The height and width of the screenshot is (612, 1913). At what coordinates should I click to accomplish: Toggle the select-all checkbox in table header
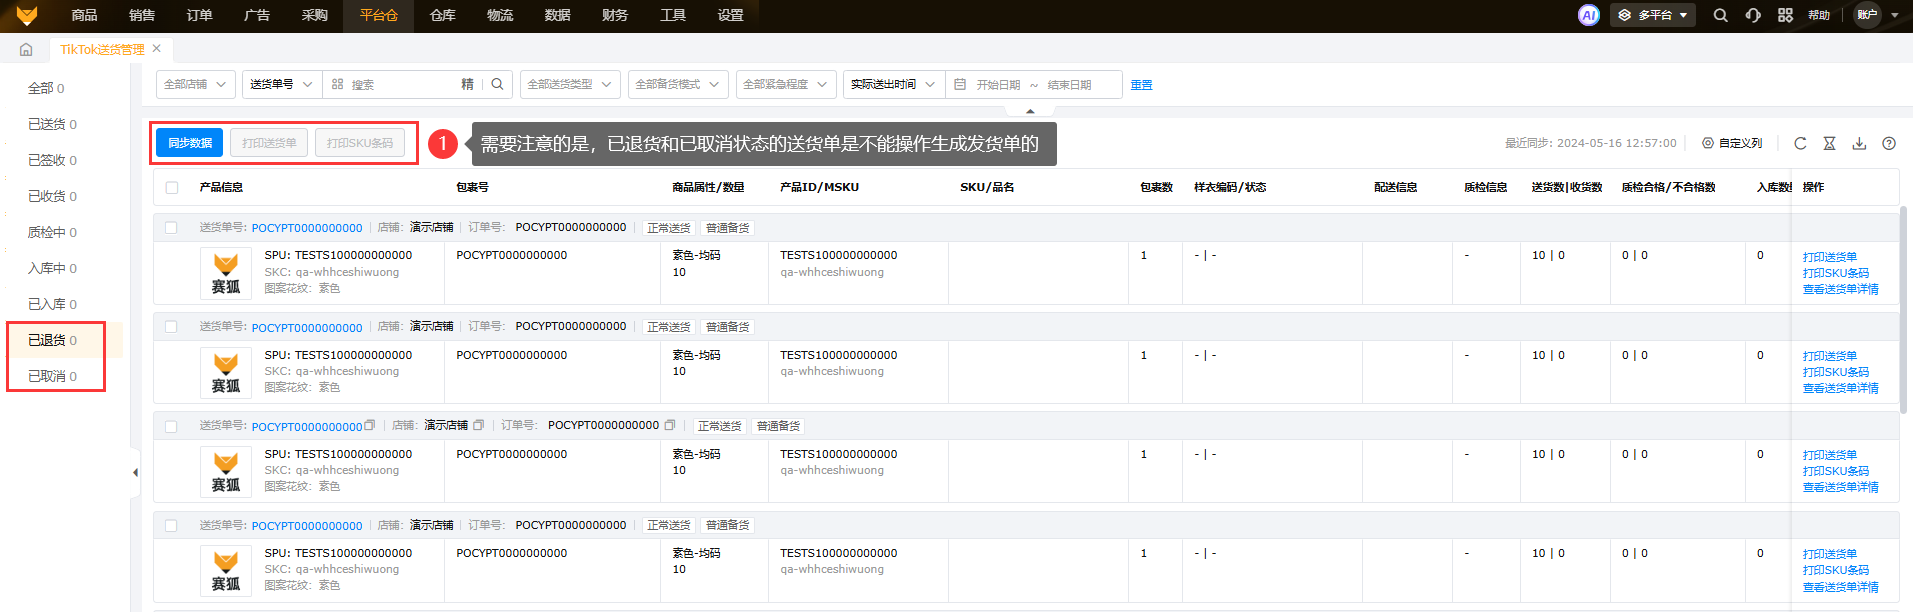point(172,187)
